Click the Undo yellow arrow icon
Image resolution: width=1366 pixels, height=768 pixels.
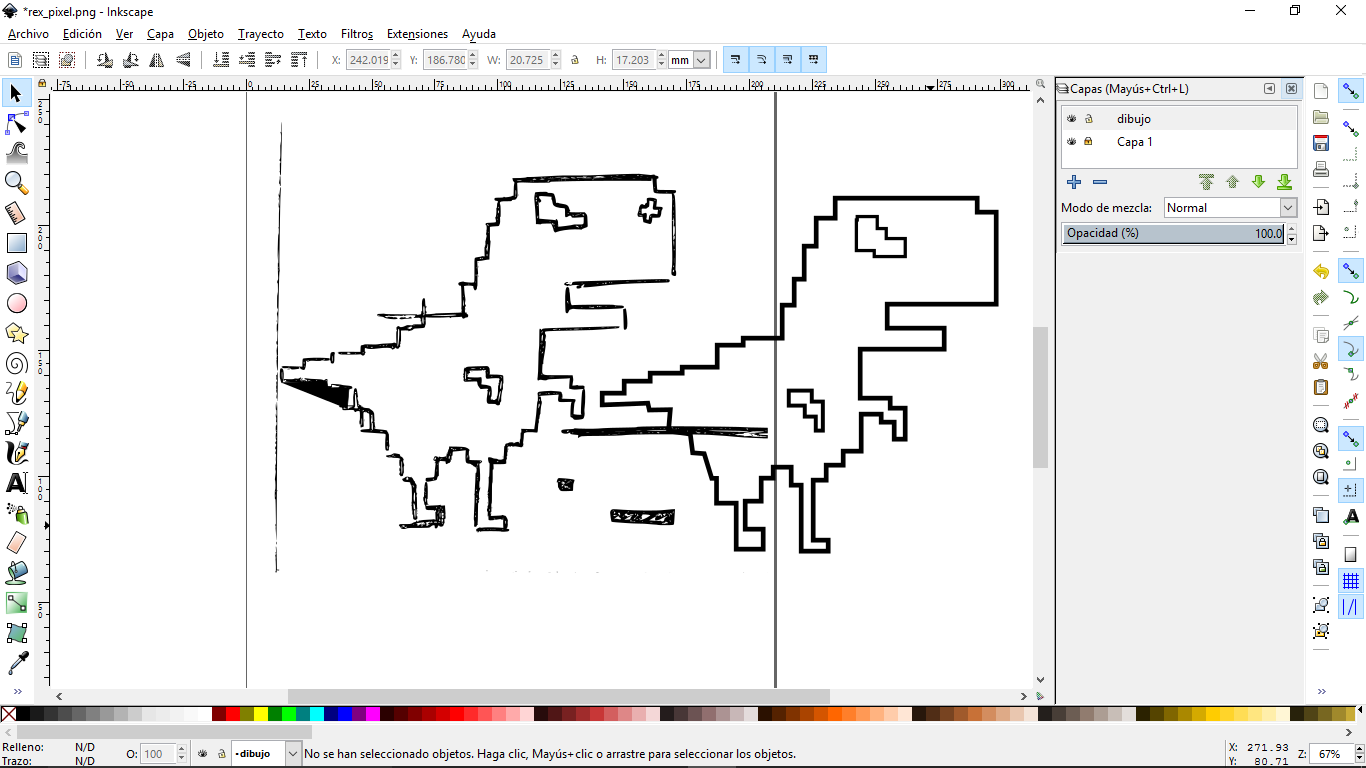pyautogui.click(x=1321, y=271)
